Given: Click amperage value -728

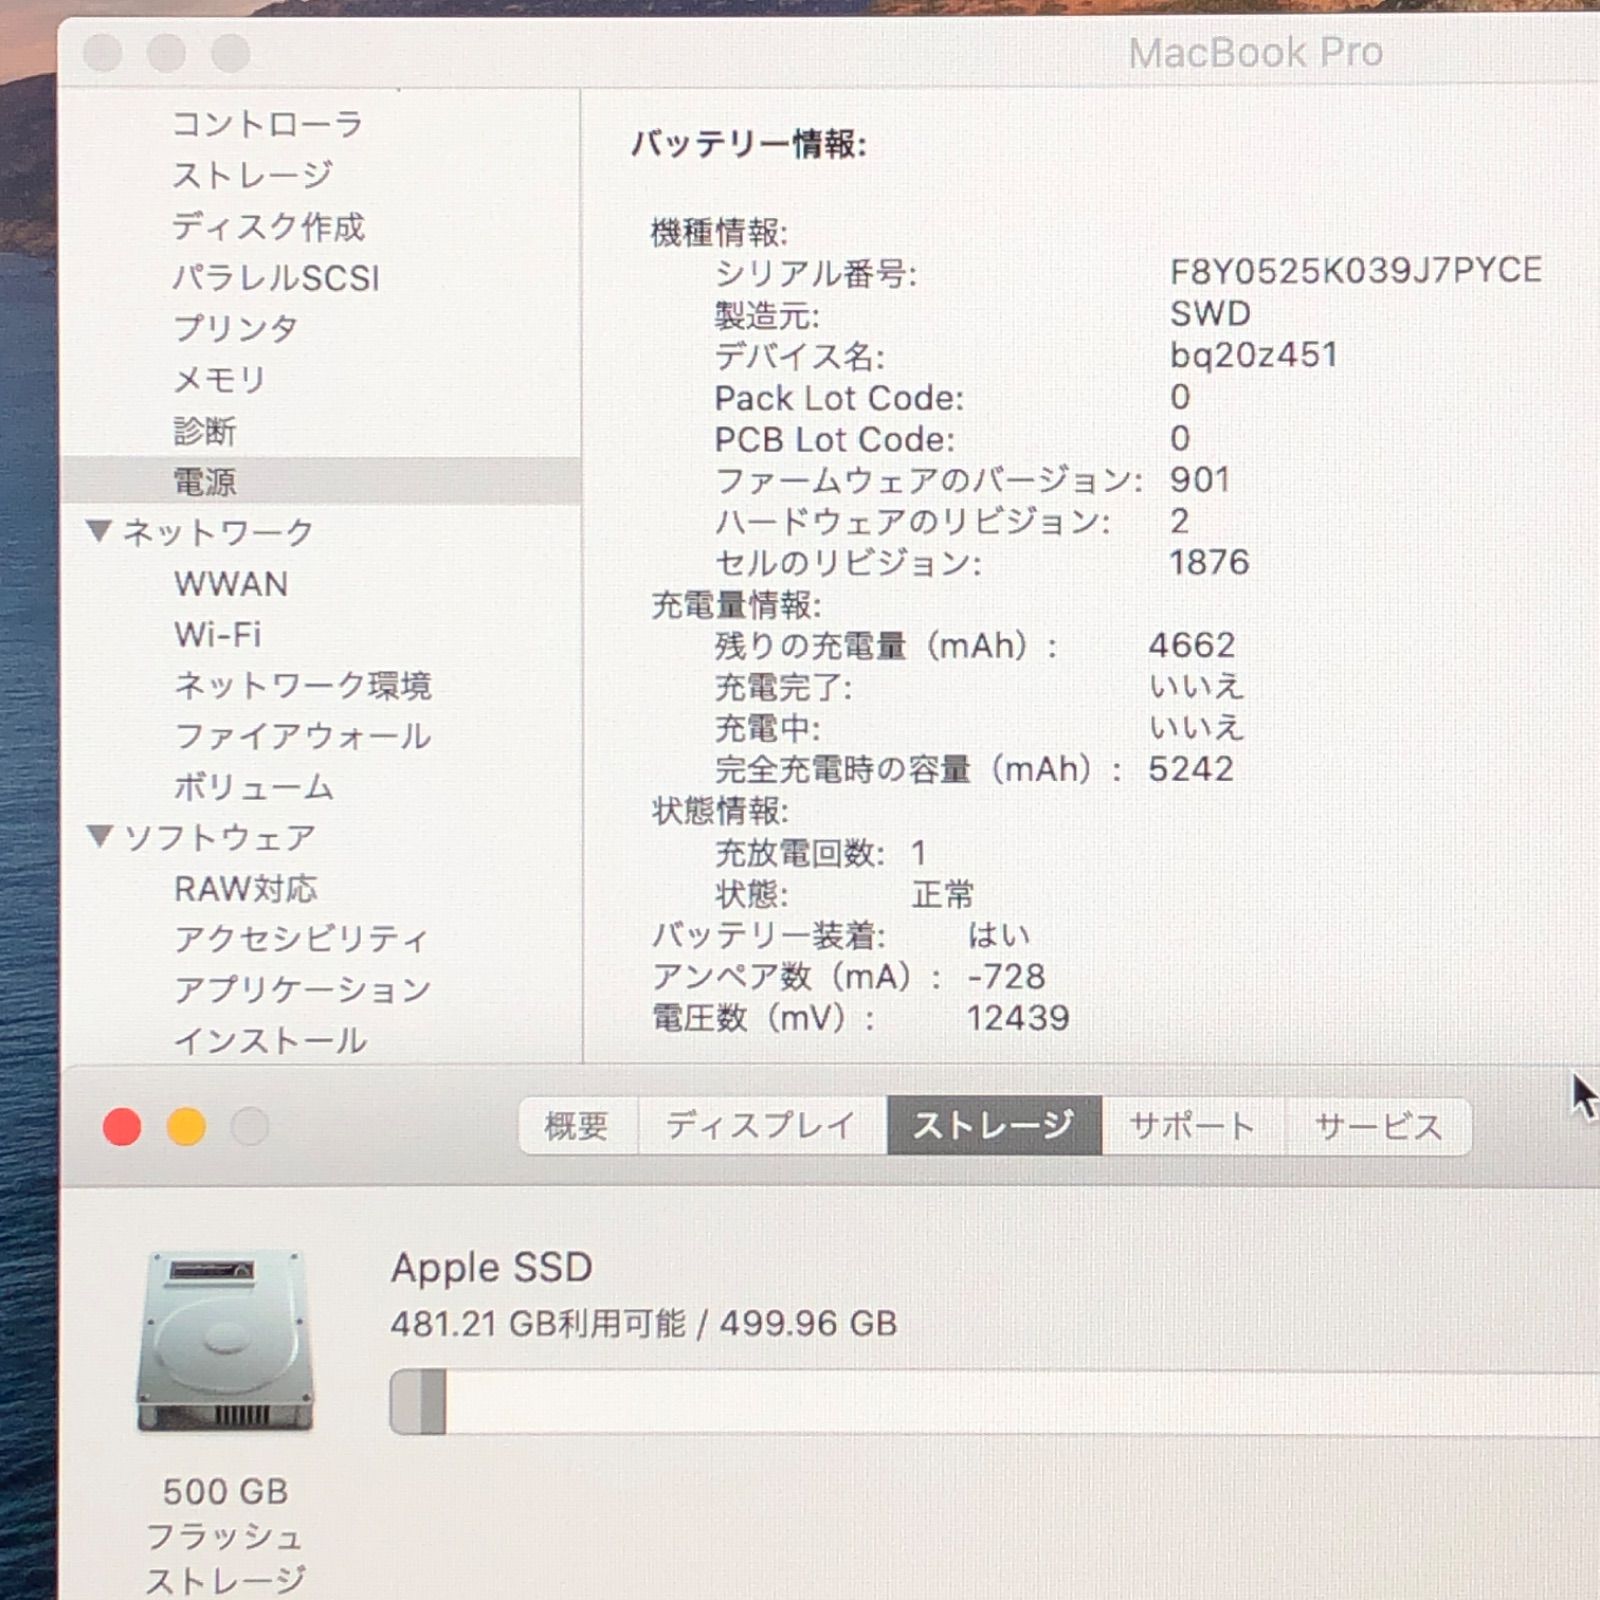Looking at the screenshot, I should [1006, 977].
